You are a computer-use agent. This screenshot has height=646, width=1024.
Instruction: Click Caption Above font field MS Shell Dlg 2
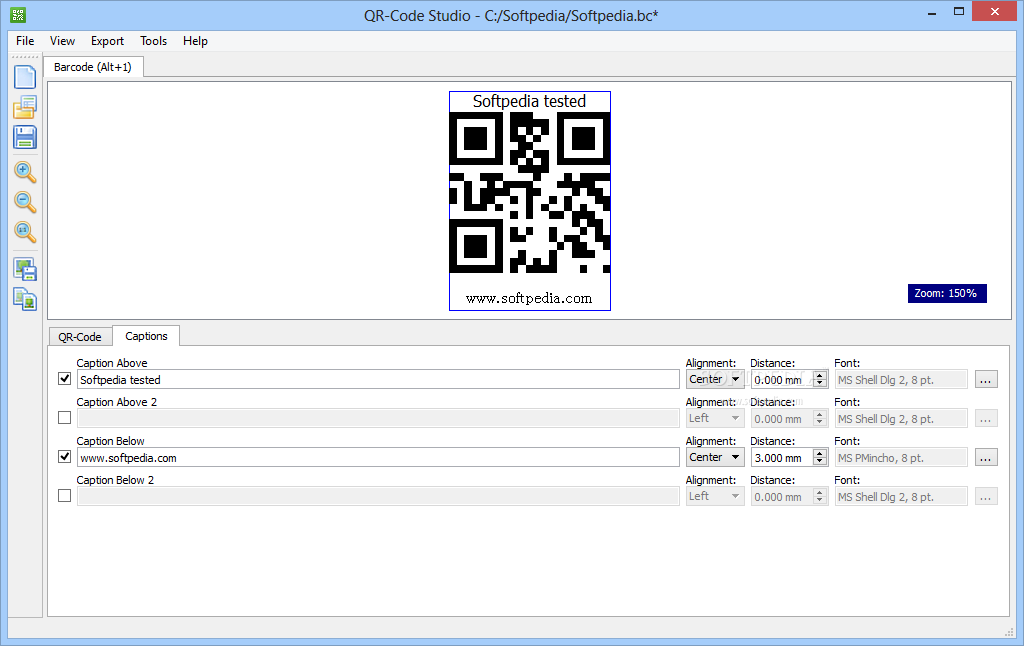tap(901, 380)
